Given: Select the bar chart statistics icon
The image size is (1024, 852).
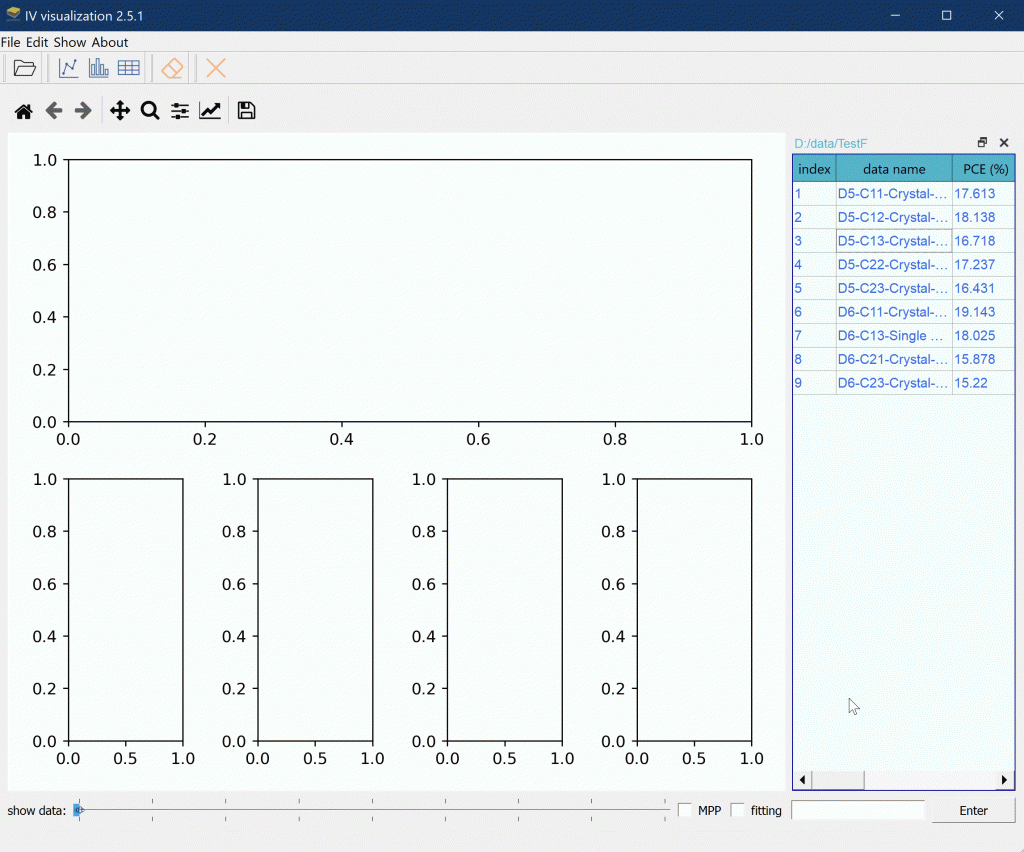Looking at the screenshot, I should pyautogui.click(x=99, y=68).
